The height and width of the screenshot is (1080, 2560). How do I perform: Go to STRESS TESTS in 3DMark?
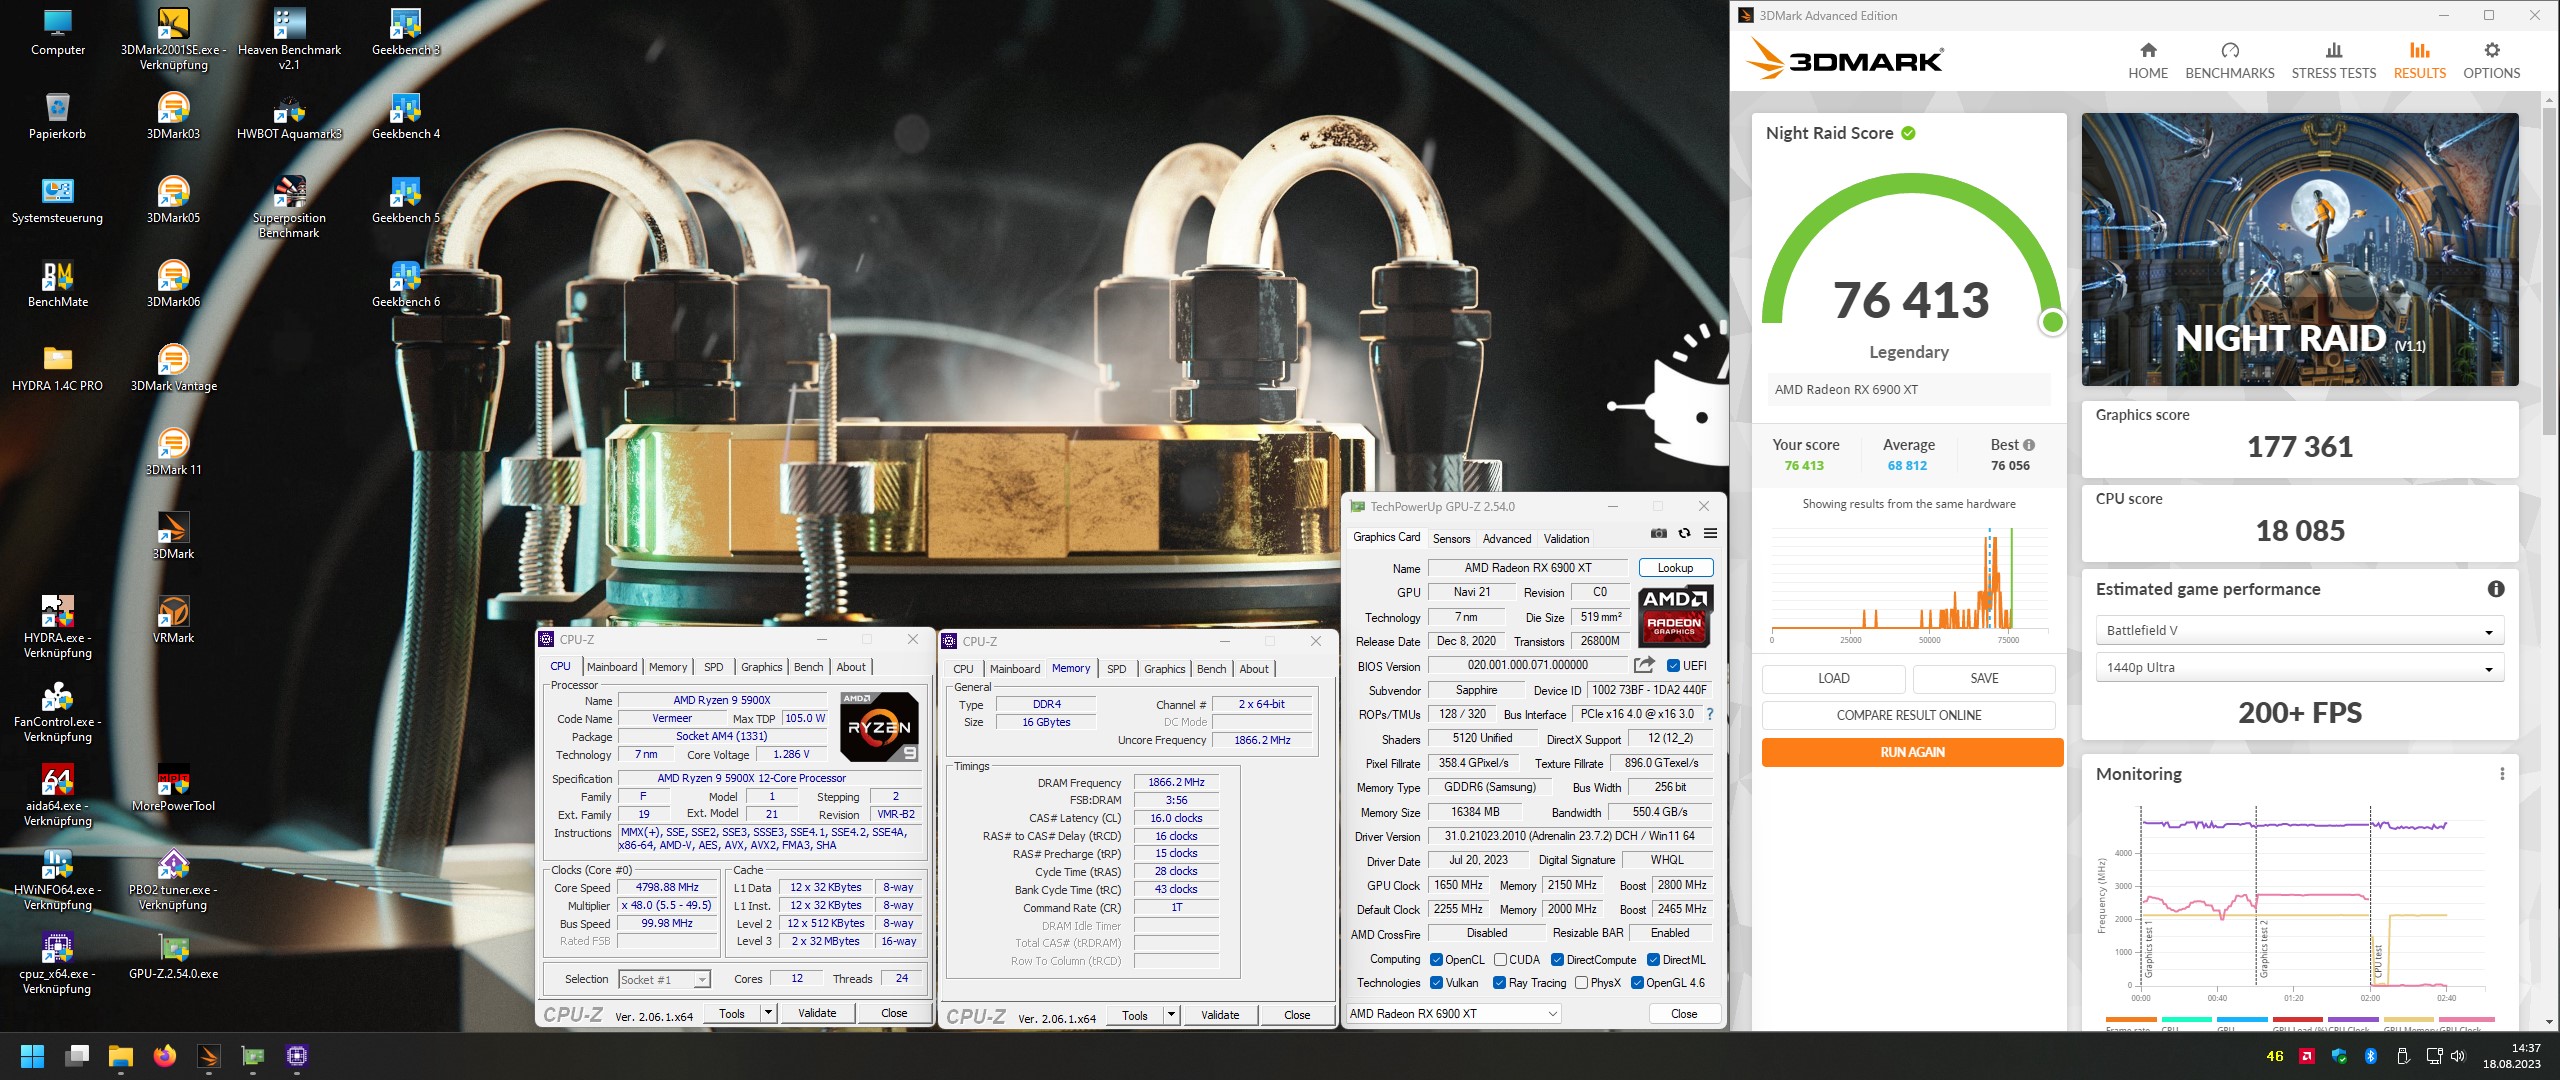coord(2333,61)
